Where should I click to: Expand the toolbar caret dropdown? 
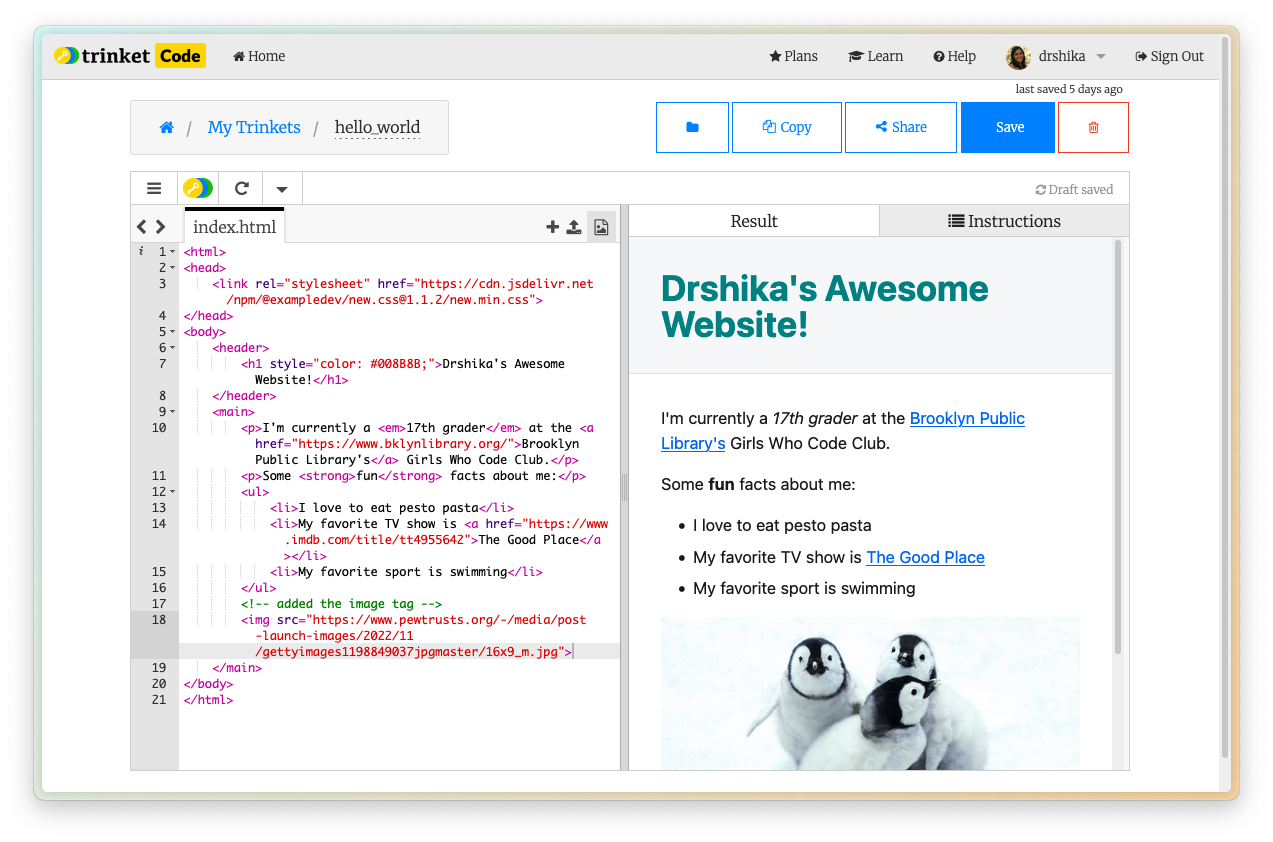pos(282,188)
